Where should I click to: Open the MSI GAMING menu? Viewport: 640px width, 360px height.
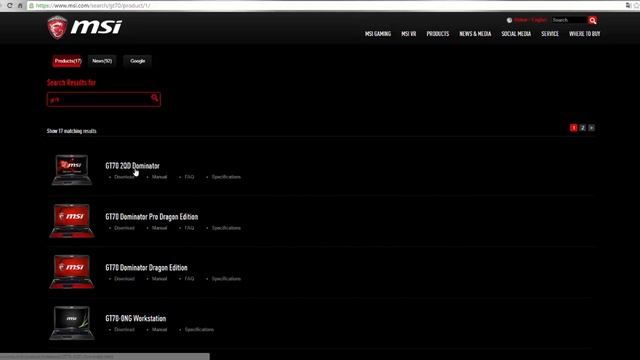tap(378, 34)
